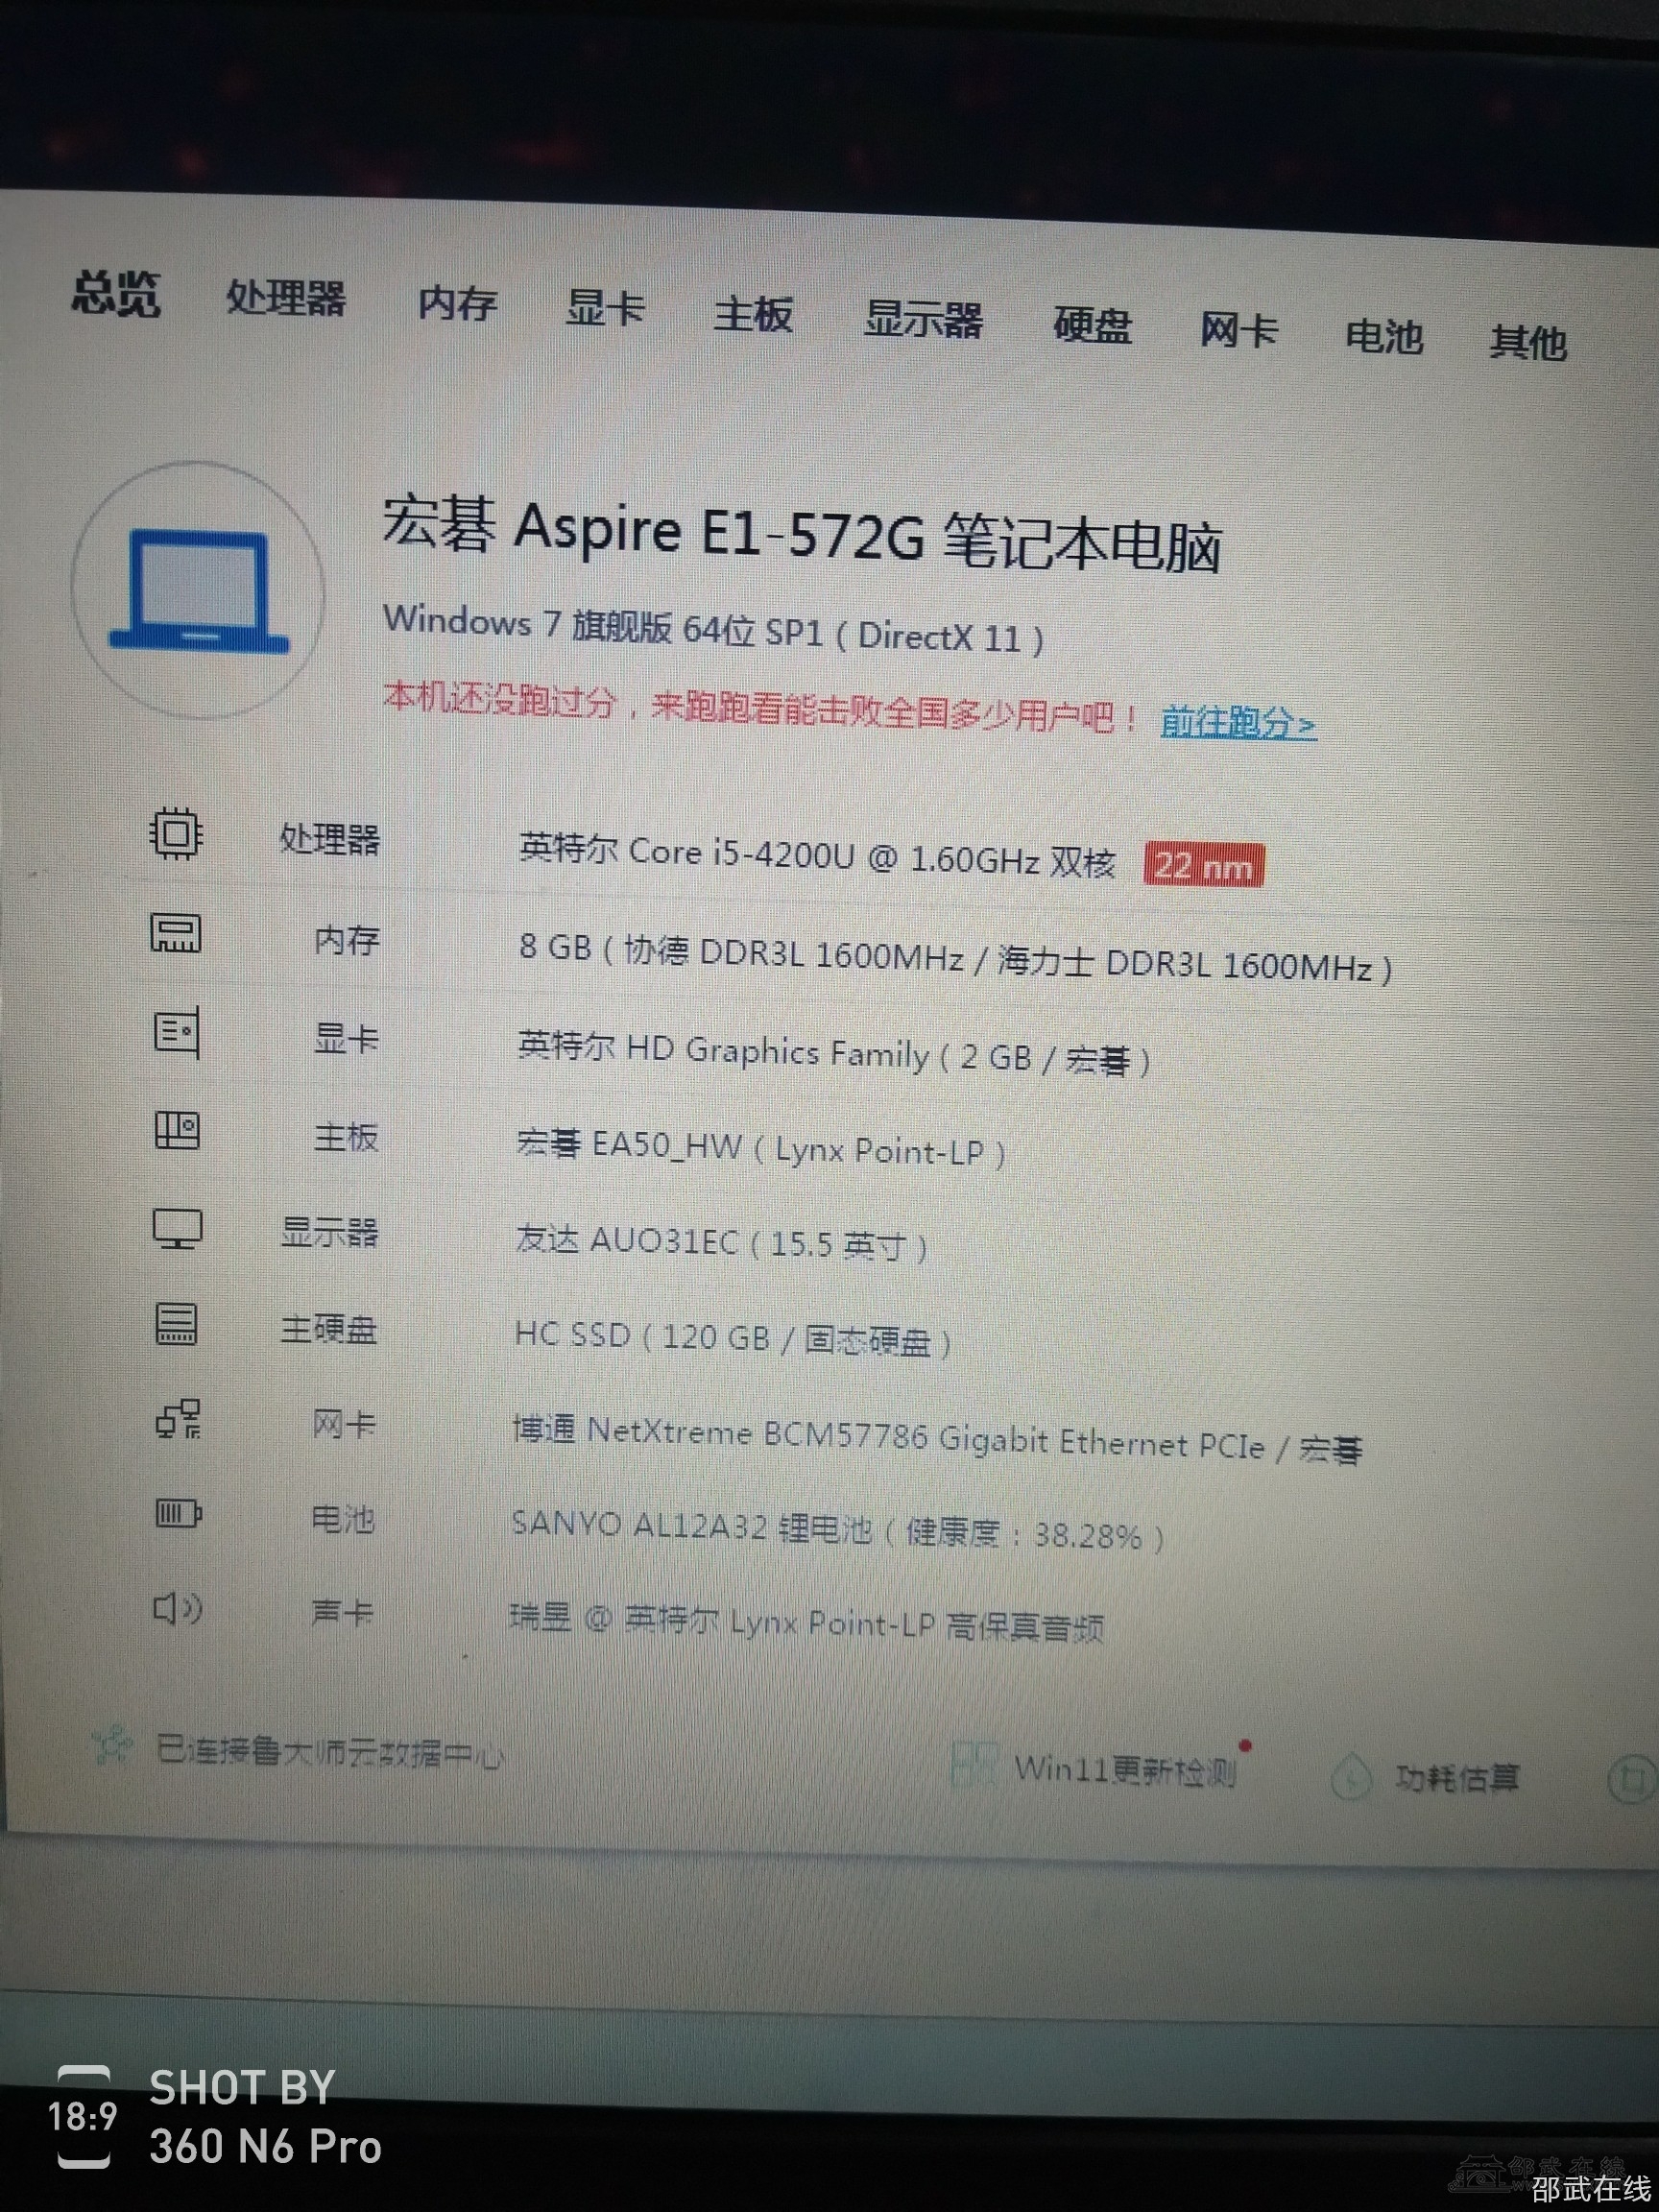Go to the 电池 tab
This screenshot has height=2212, width=1659.
point(1383,336)
